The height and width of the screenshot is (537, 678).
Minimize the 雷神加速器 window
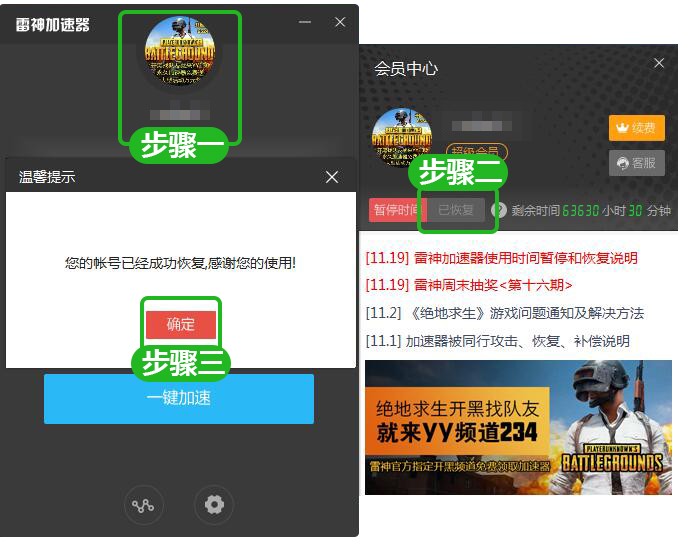(x=305, y=22)
